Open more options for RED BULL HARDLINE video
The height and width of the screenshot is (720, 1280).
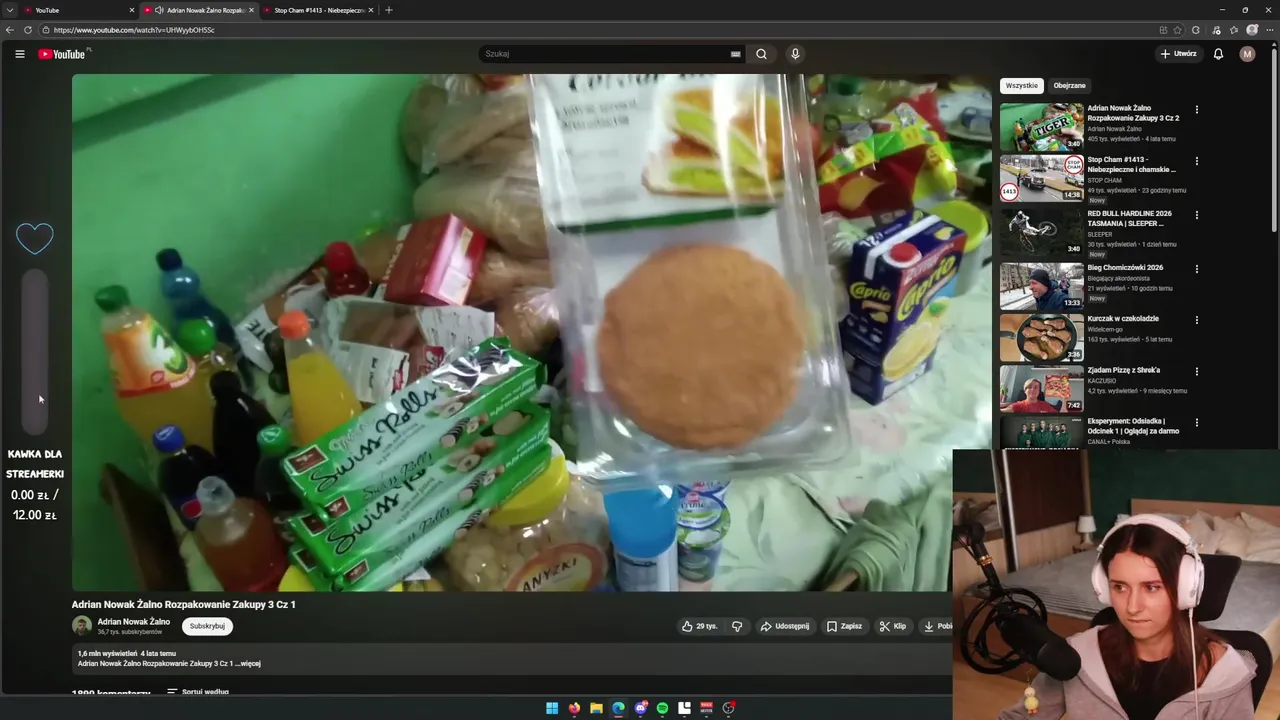coord(1196,215)
